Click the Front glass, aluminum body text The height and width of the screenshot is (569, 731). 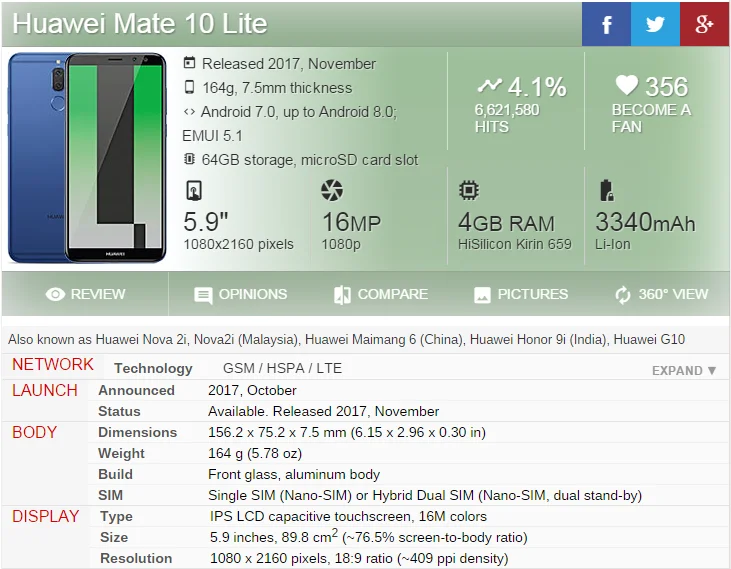point(294,474)
